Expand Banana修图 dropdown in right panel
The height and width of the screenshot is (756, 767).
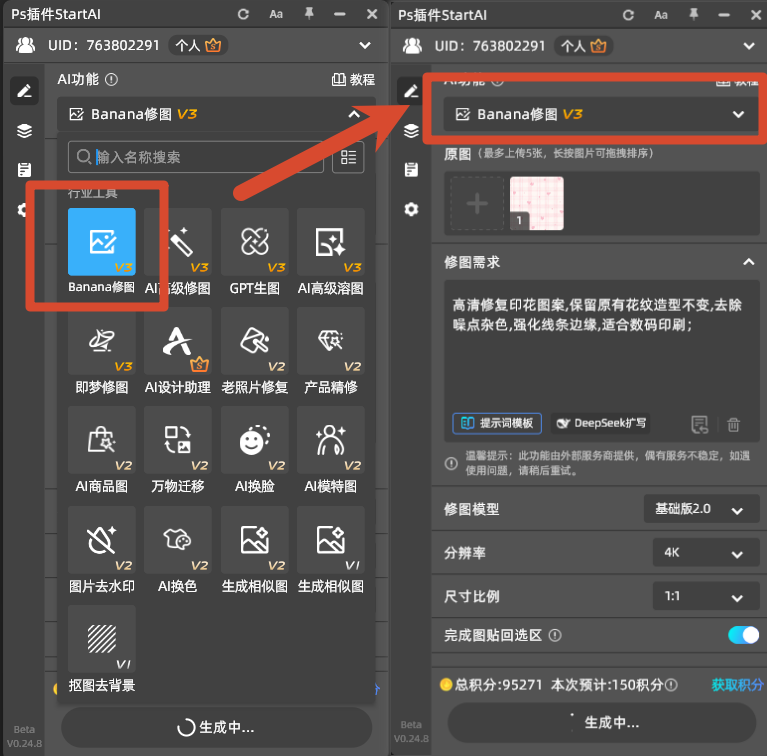pyautogui.click(x=738, y=114)
